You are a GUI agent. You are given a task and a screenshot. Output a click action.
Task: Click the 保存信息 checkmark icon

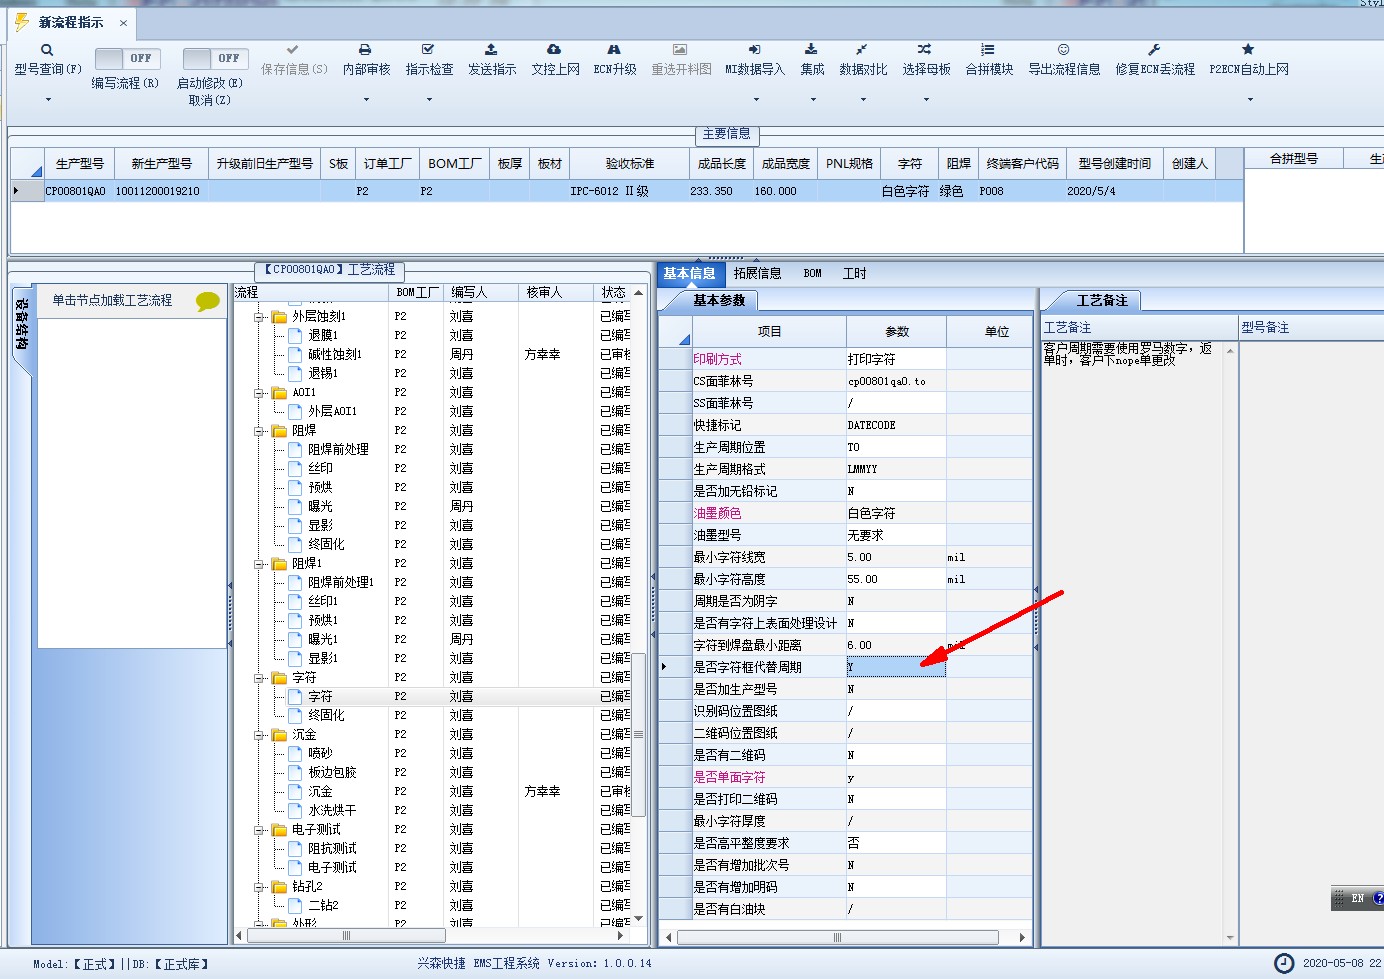coord(293,49)
